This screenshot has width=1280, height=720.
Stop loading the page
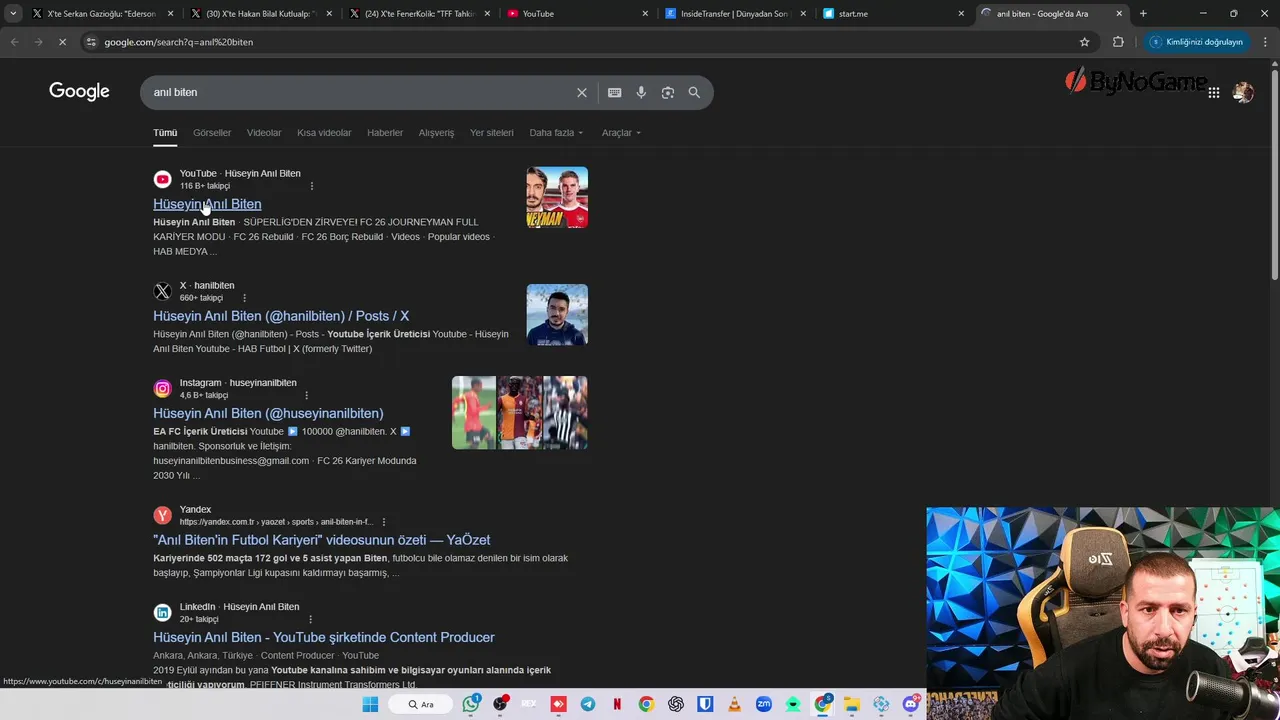tap(62, 42)
